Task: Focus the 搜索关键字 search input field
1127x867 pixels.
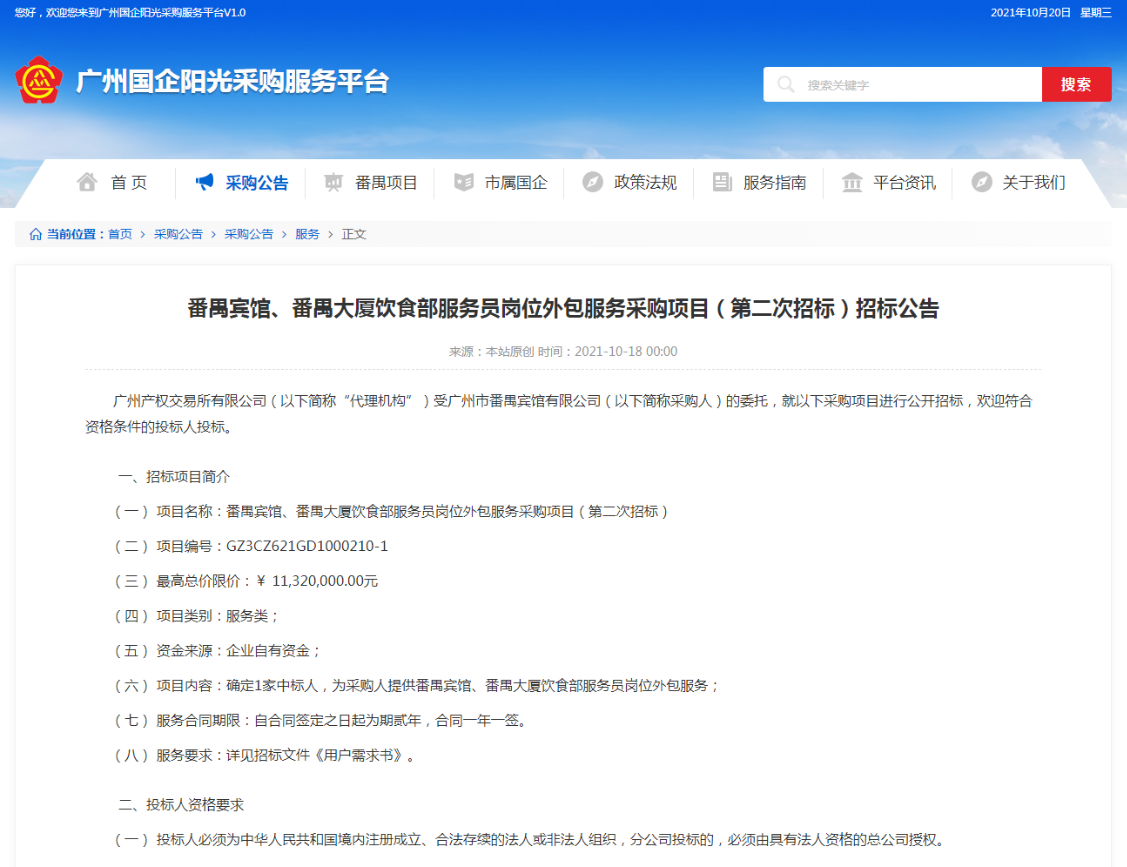Action: pos(902,85)
